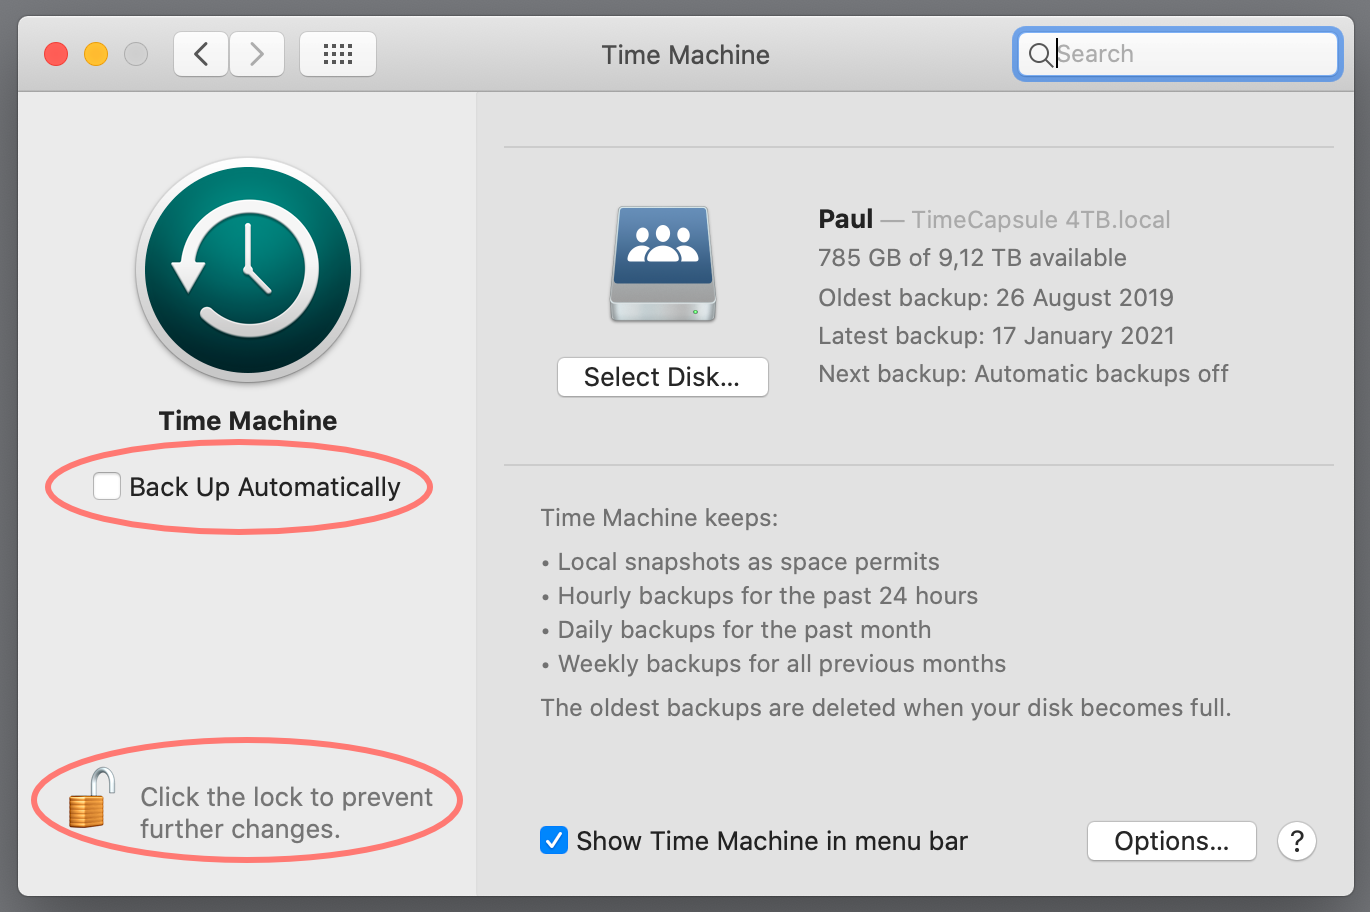Click the magnifier icon in the search field
The width and height of the screenshot is (1370, 912).
(x=1040, y=55)
